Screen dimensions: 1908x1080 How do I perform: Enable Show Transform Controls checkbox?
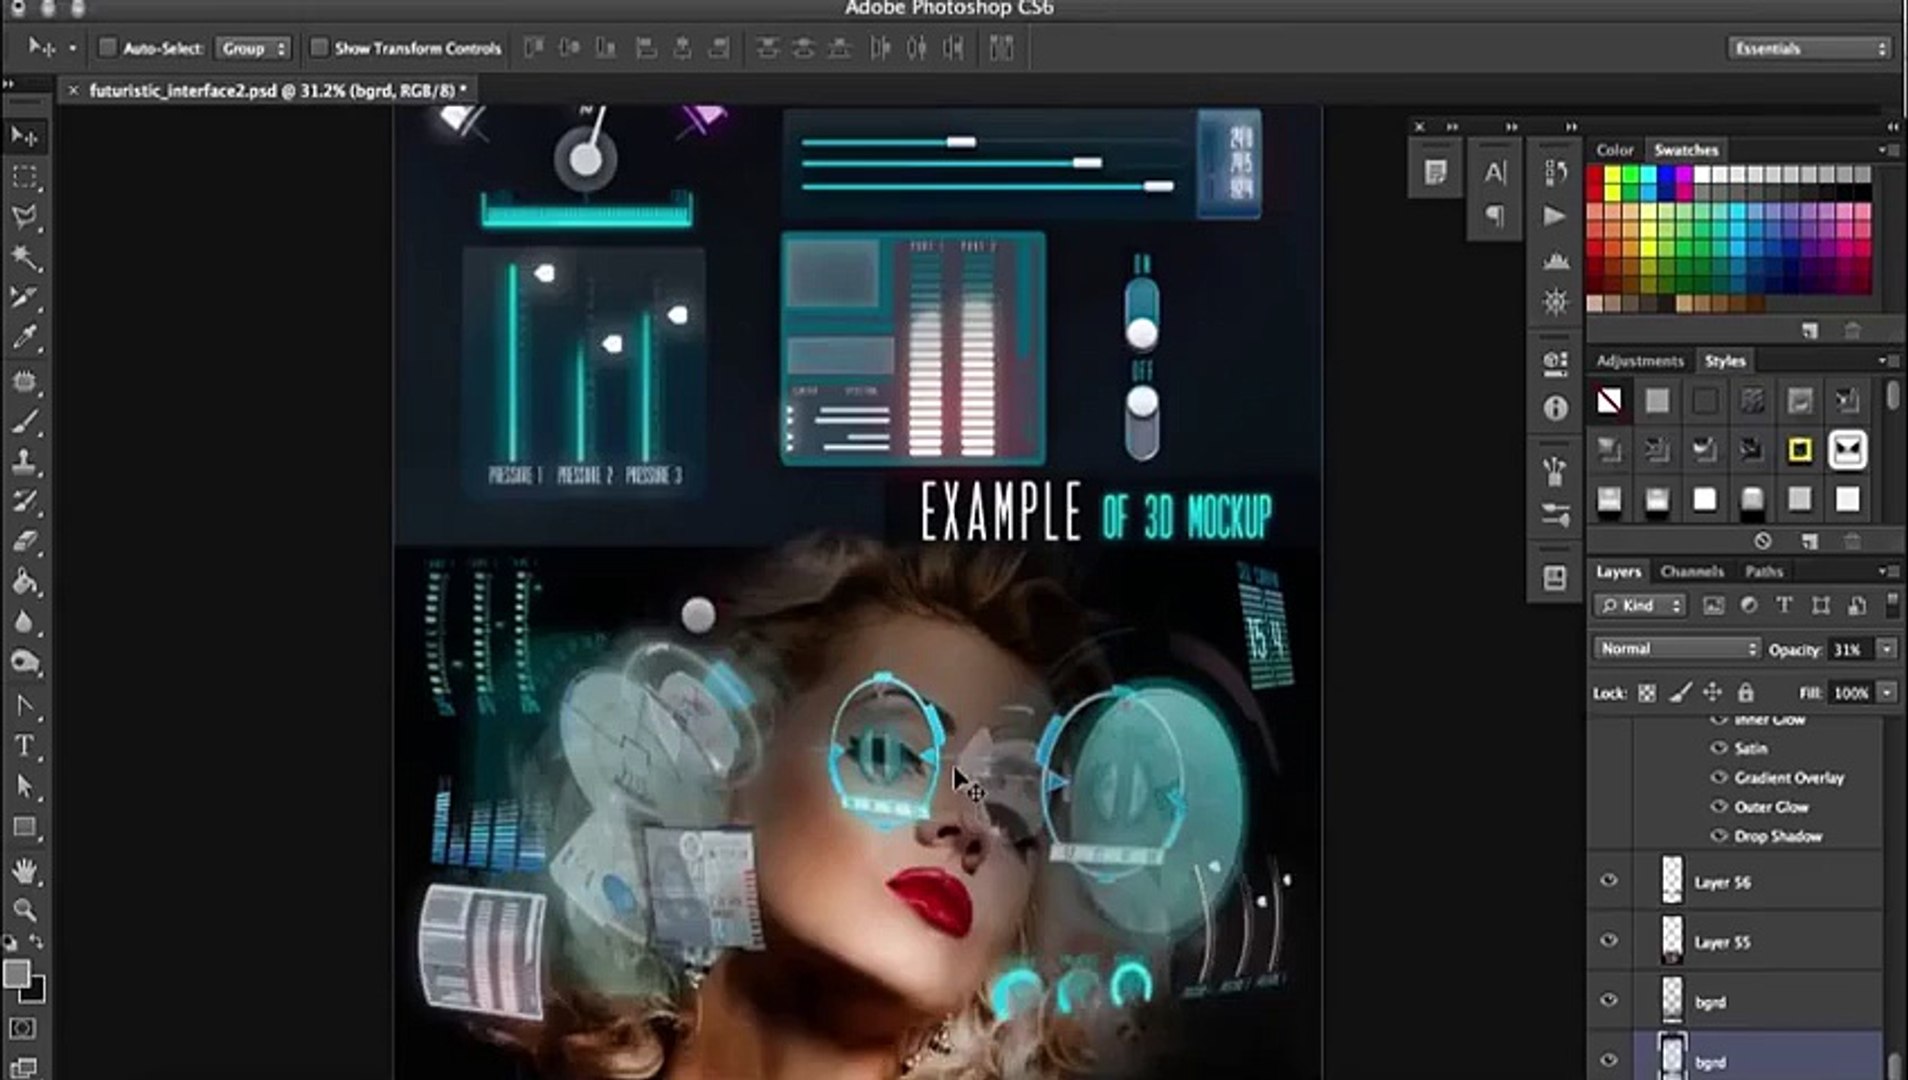click(319, 47)
